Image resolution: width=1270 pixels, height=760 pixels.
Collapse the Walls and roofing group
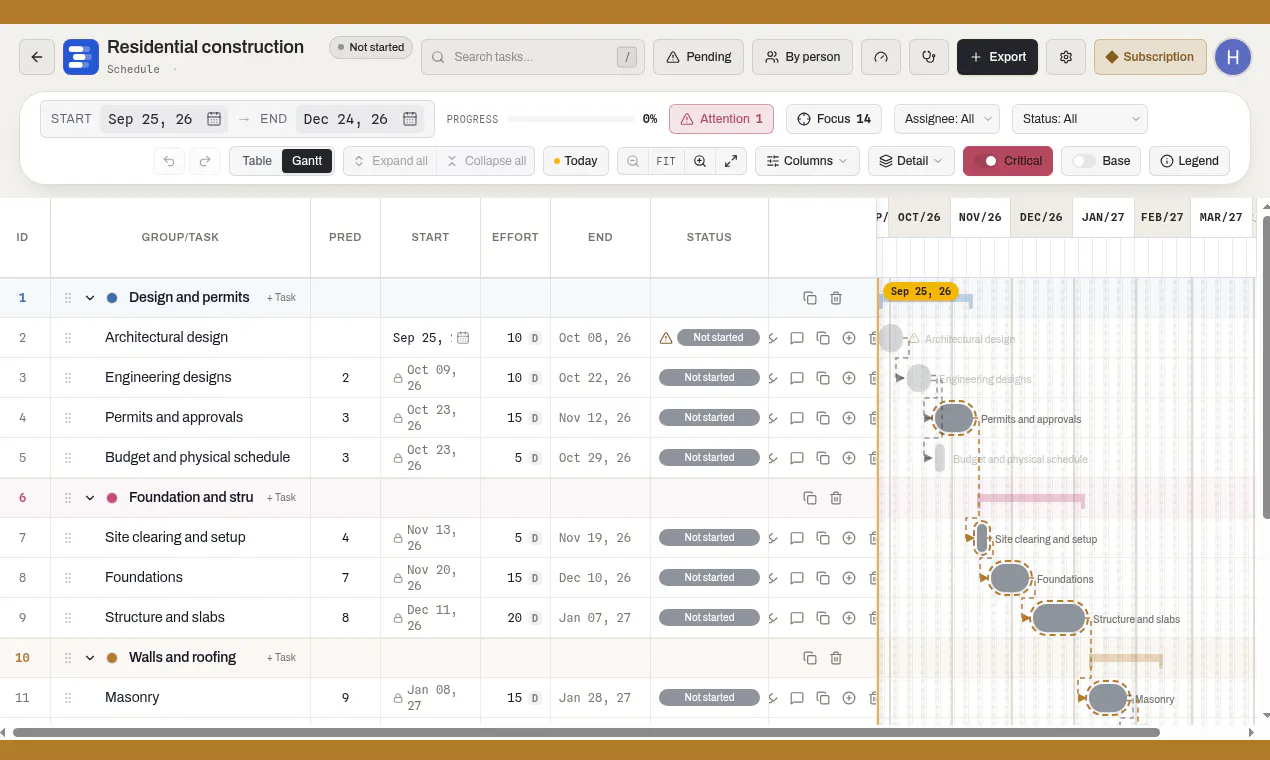coord(90,658)
